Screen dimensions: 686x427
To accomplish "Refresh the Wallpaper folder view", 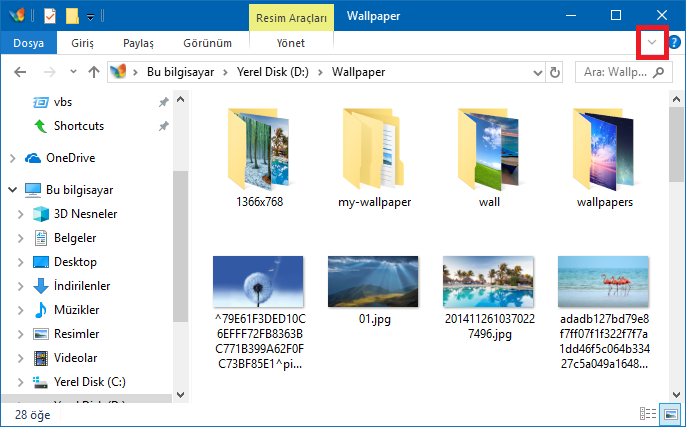I will pos(554,72).
